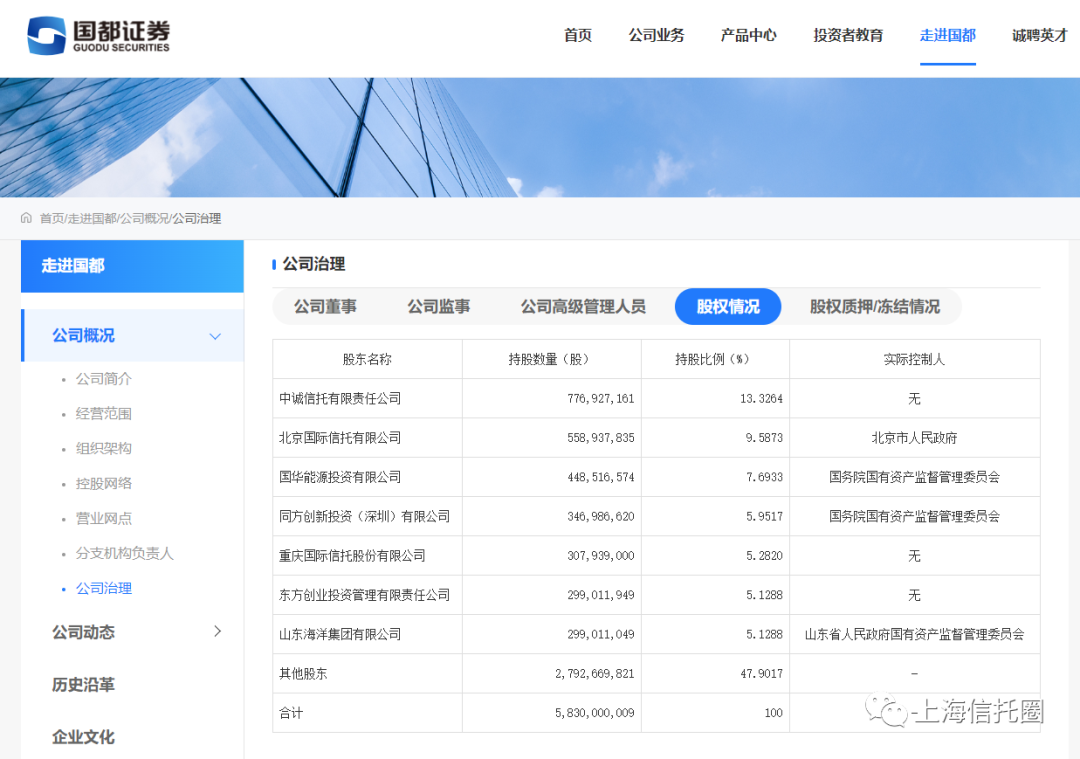Click percentage value 47.9017
The image size is (1080, 759).
tap(761, 673)
